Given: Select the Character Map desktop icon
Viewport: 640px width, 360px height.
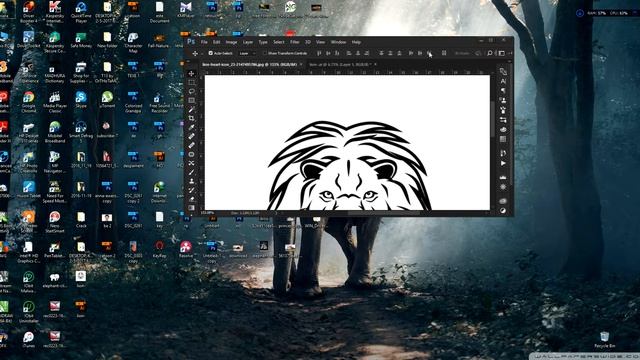Looking at the screenshot, I should pos(133,42).
